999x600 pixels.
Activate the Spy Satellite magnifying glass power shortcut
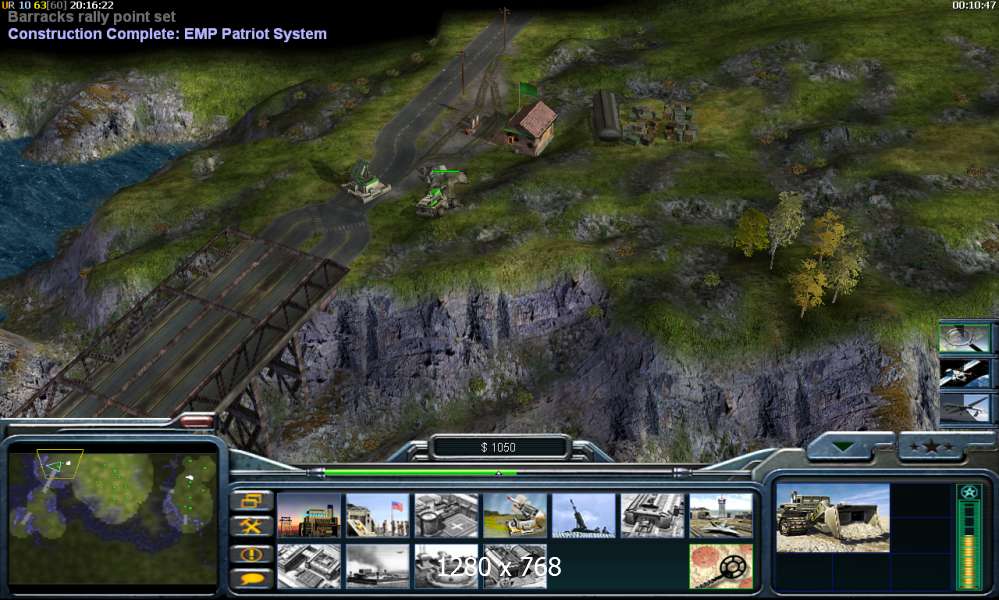(965, 338)
